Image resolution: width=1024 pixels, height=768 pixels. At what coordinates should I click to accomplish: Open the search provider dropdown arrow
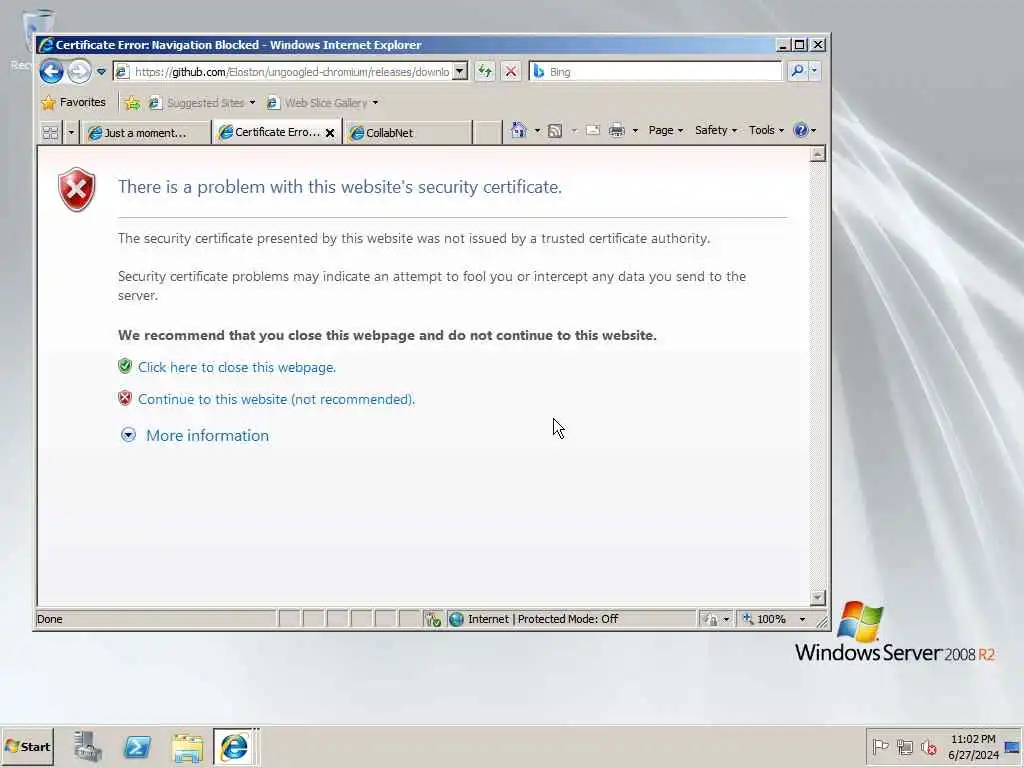(x=814, y=71)
